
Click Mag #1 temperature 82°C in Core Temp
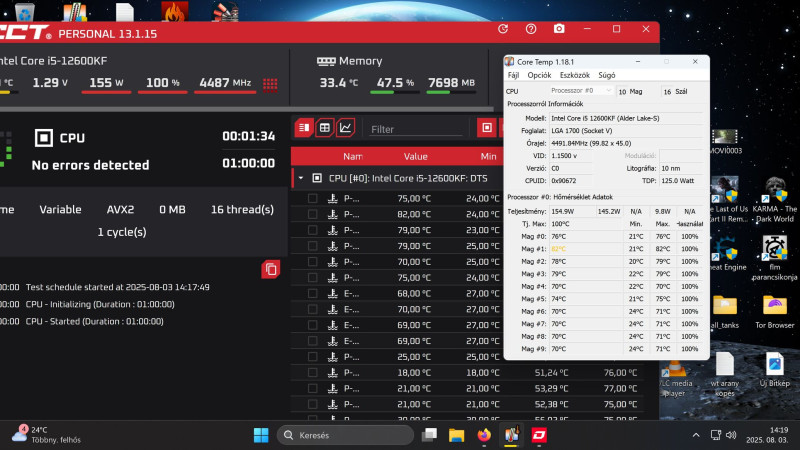[558, 249]
